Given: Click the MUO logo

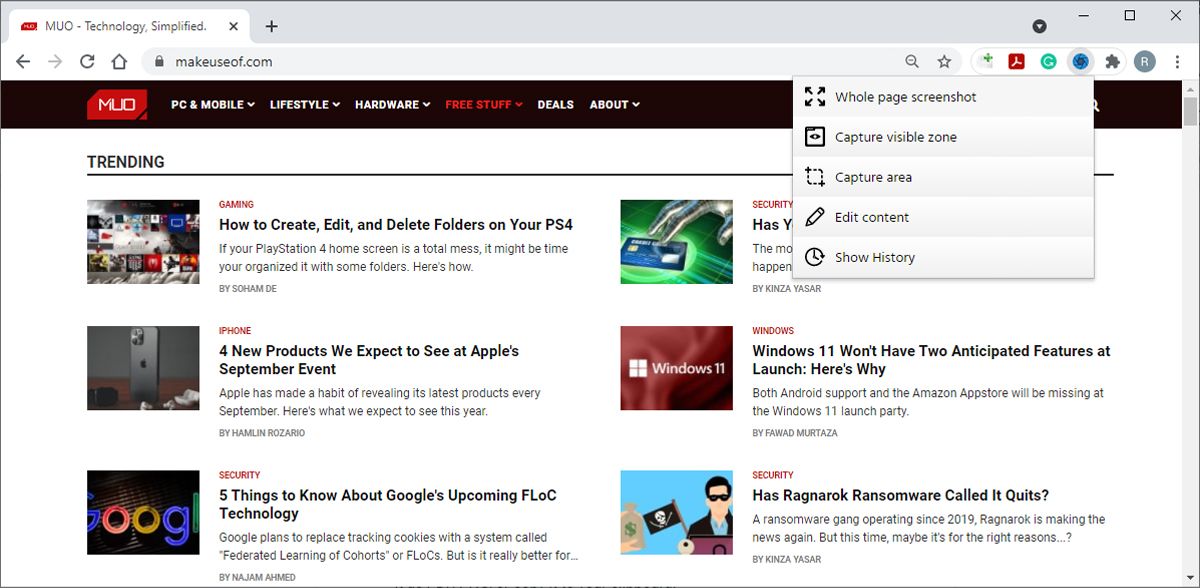Looking at the screenshot, I should point(117,104).
